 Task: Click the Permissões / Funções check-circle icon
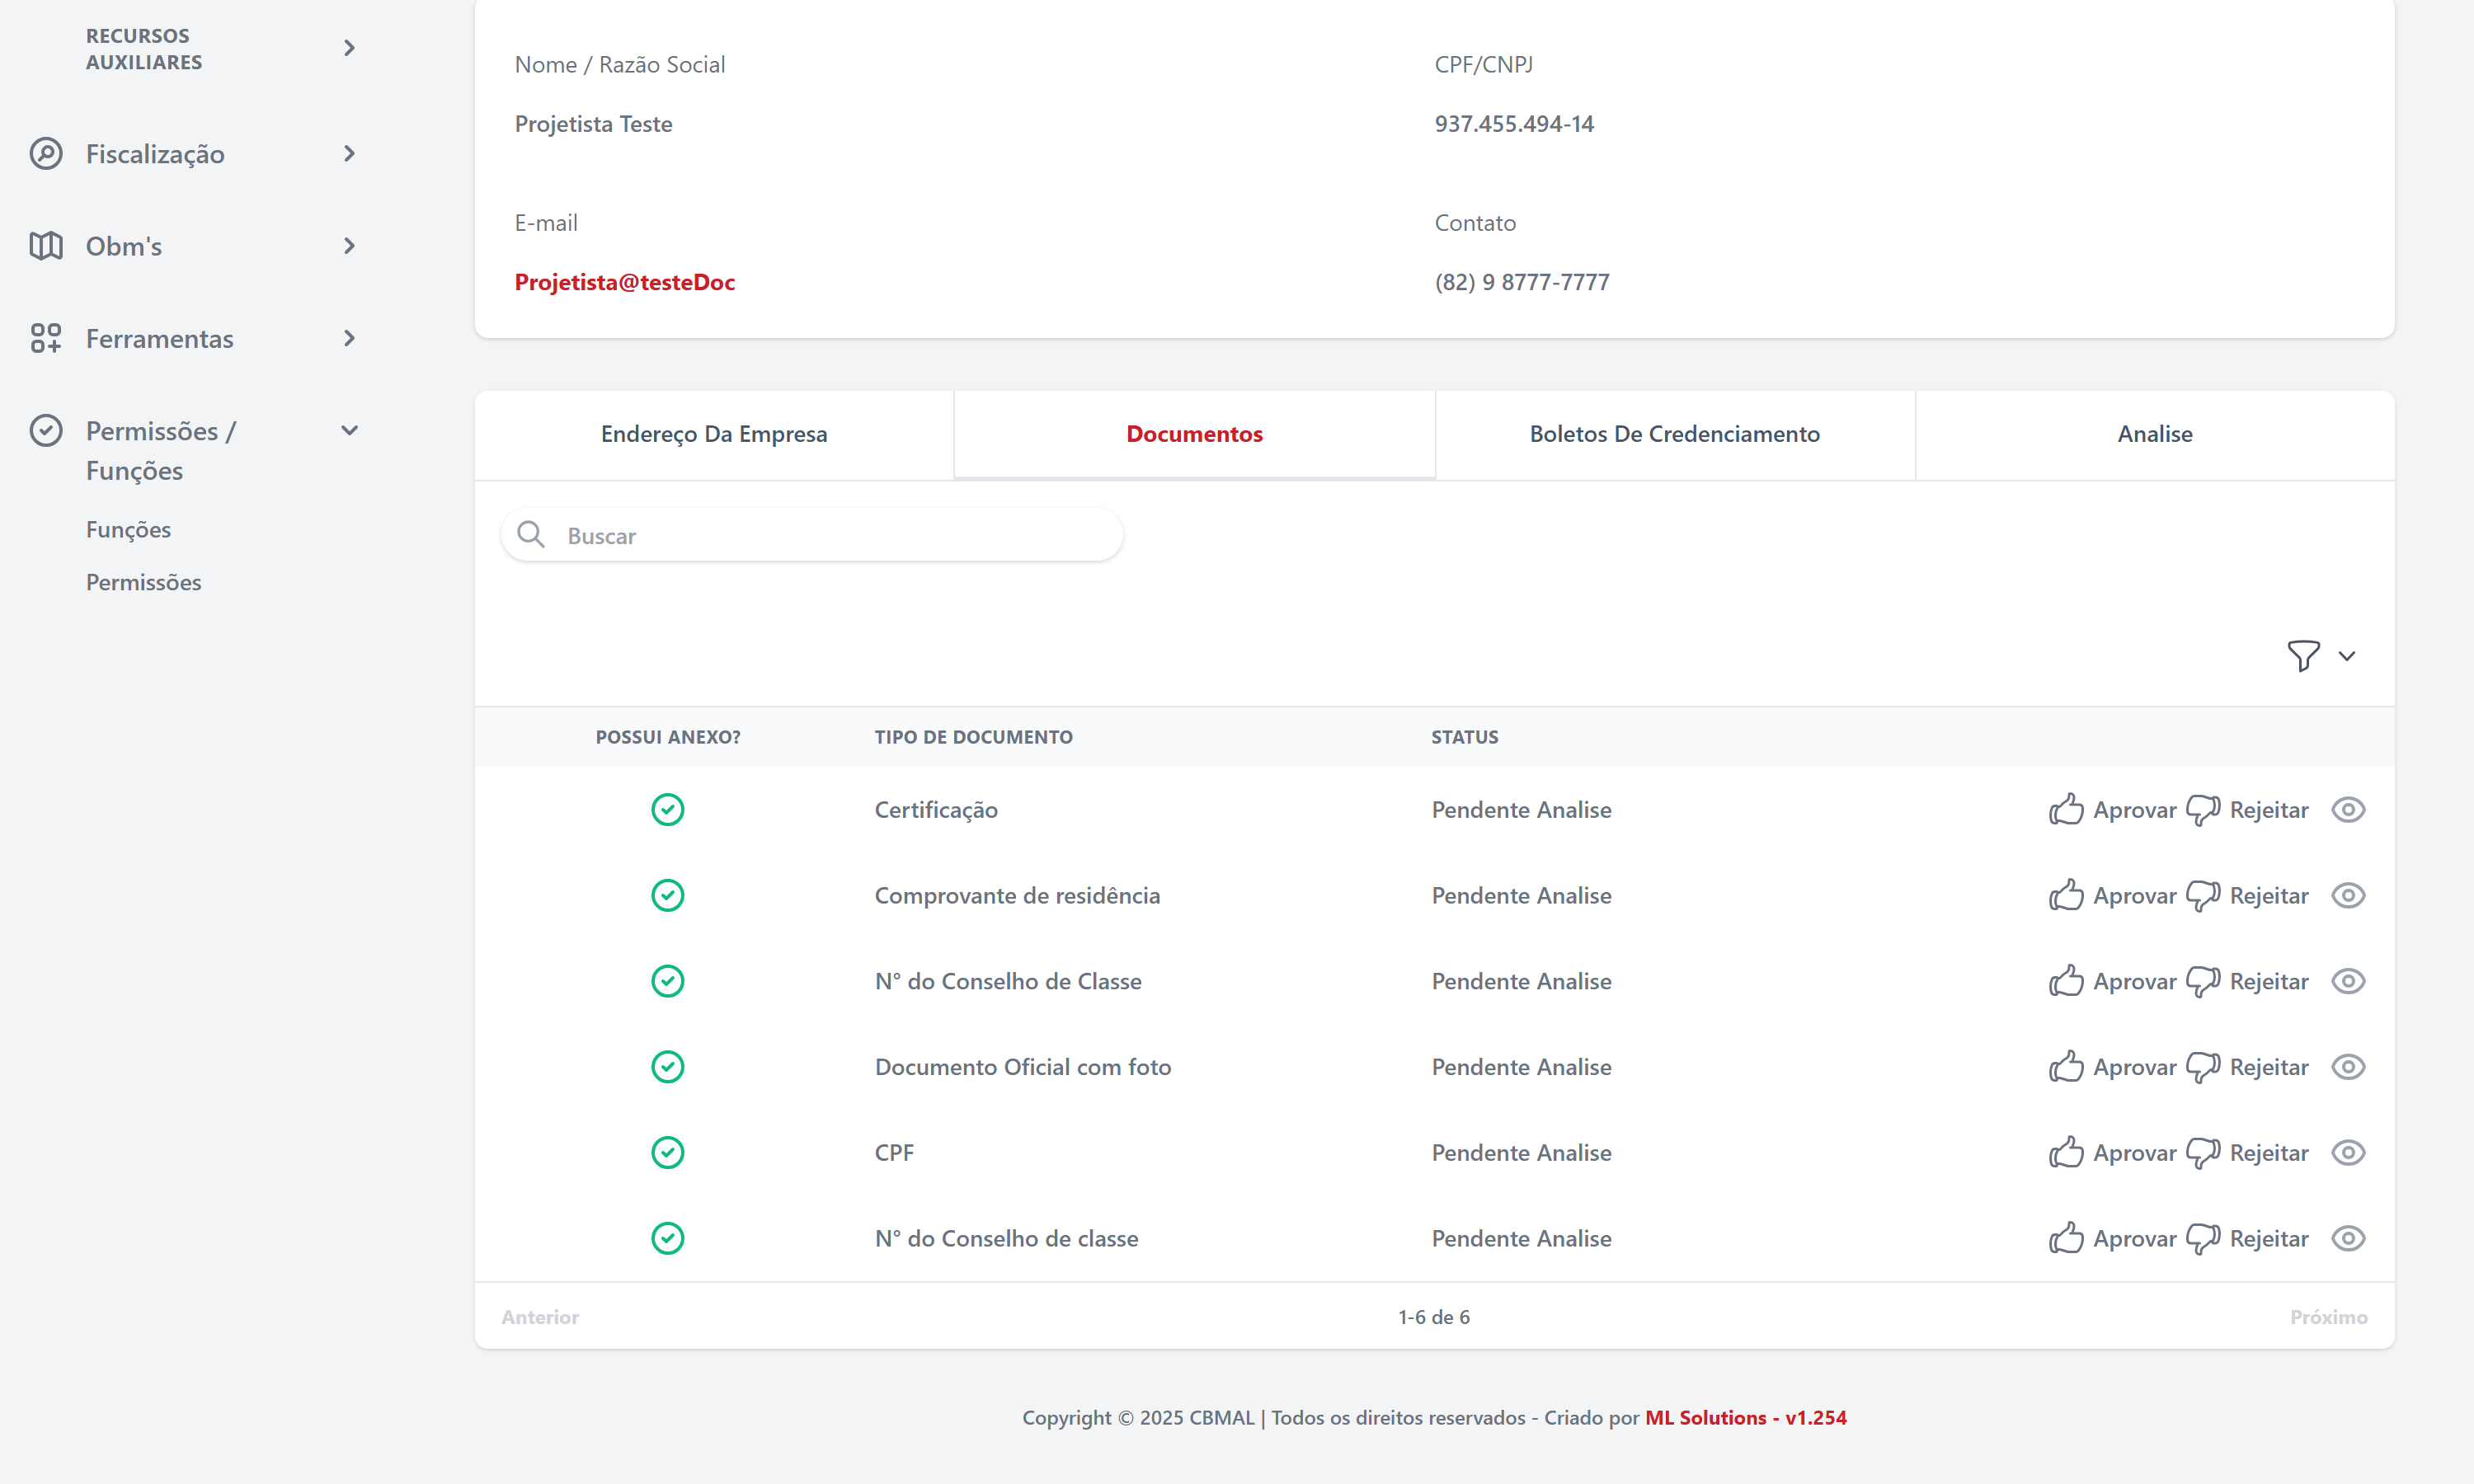click(46, 431)
